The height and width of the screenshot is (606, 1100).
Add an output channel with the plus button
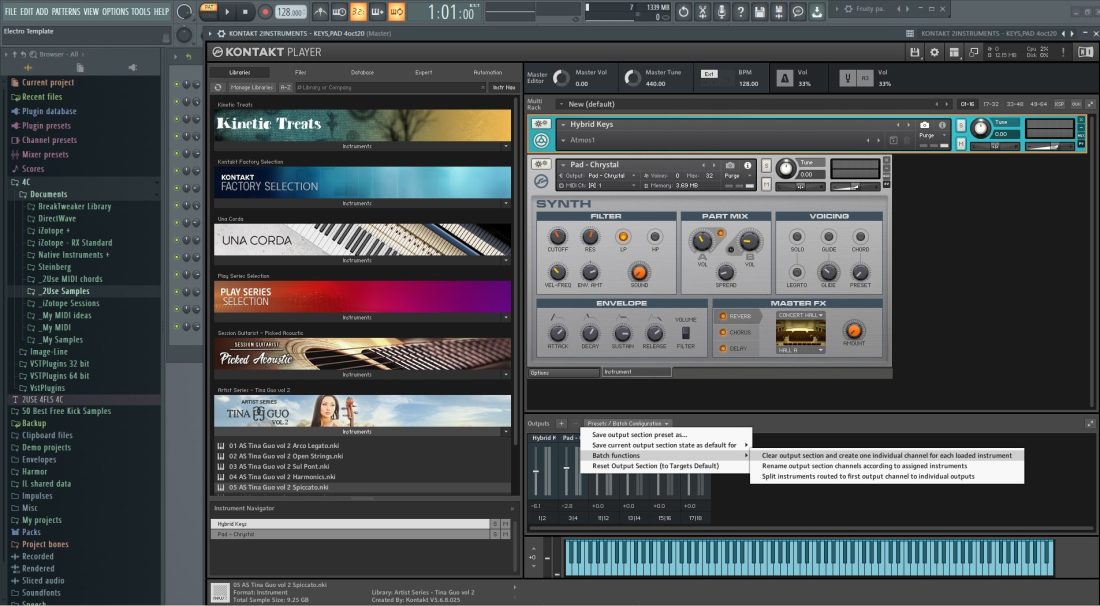tap(561, 424)
